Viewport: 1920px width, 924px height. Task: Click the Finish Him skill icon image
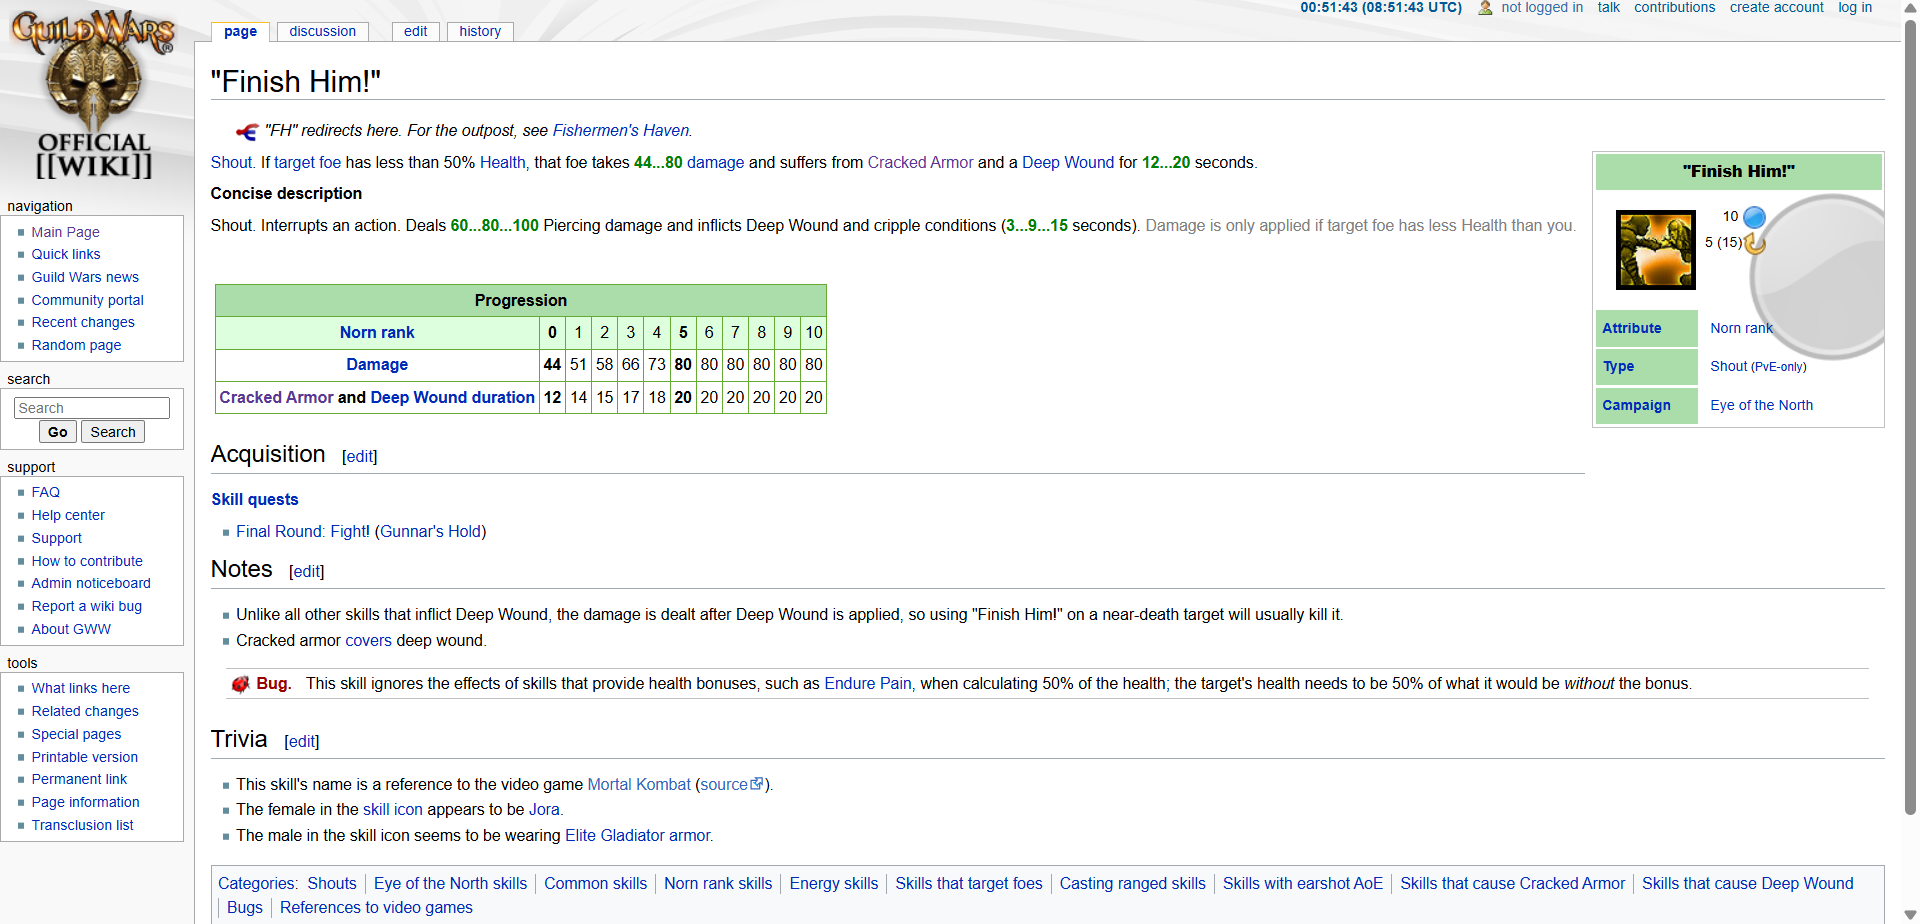1656,250
